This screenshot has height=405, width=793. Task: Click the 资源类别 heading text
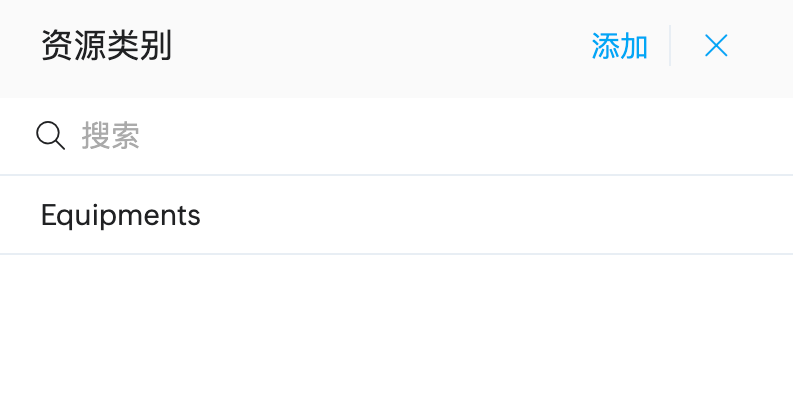click(x=106, y=46)
